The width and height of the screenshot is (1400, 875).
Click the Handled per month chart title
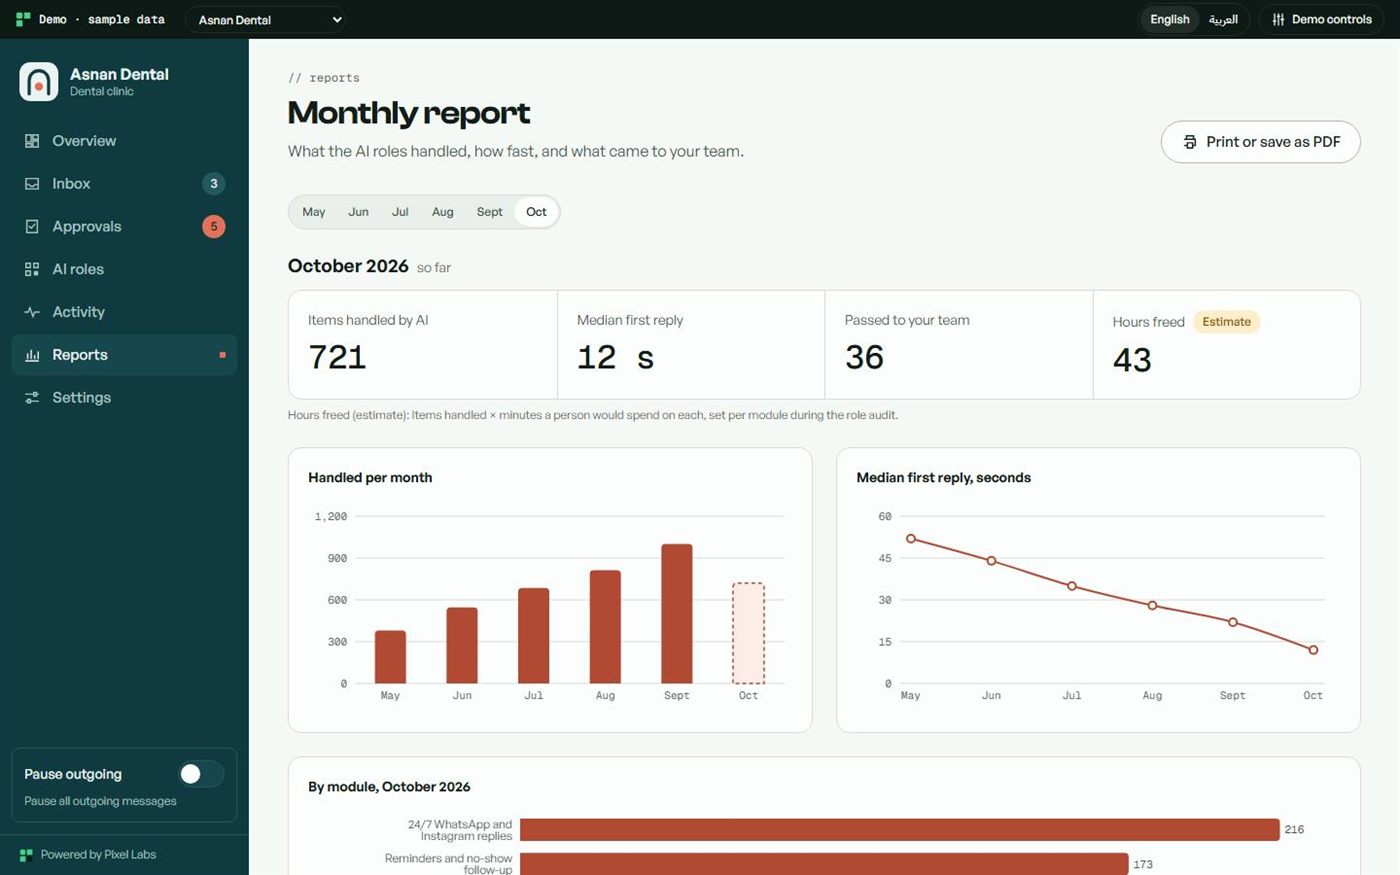pos(370,478)
